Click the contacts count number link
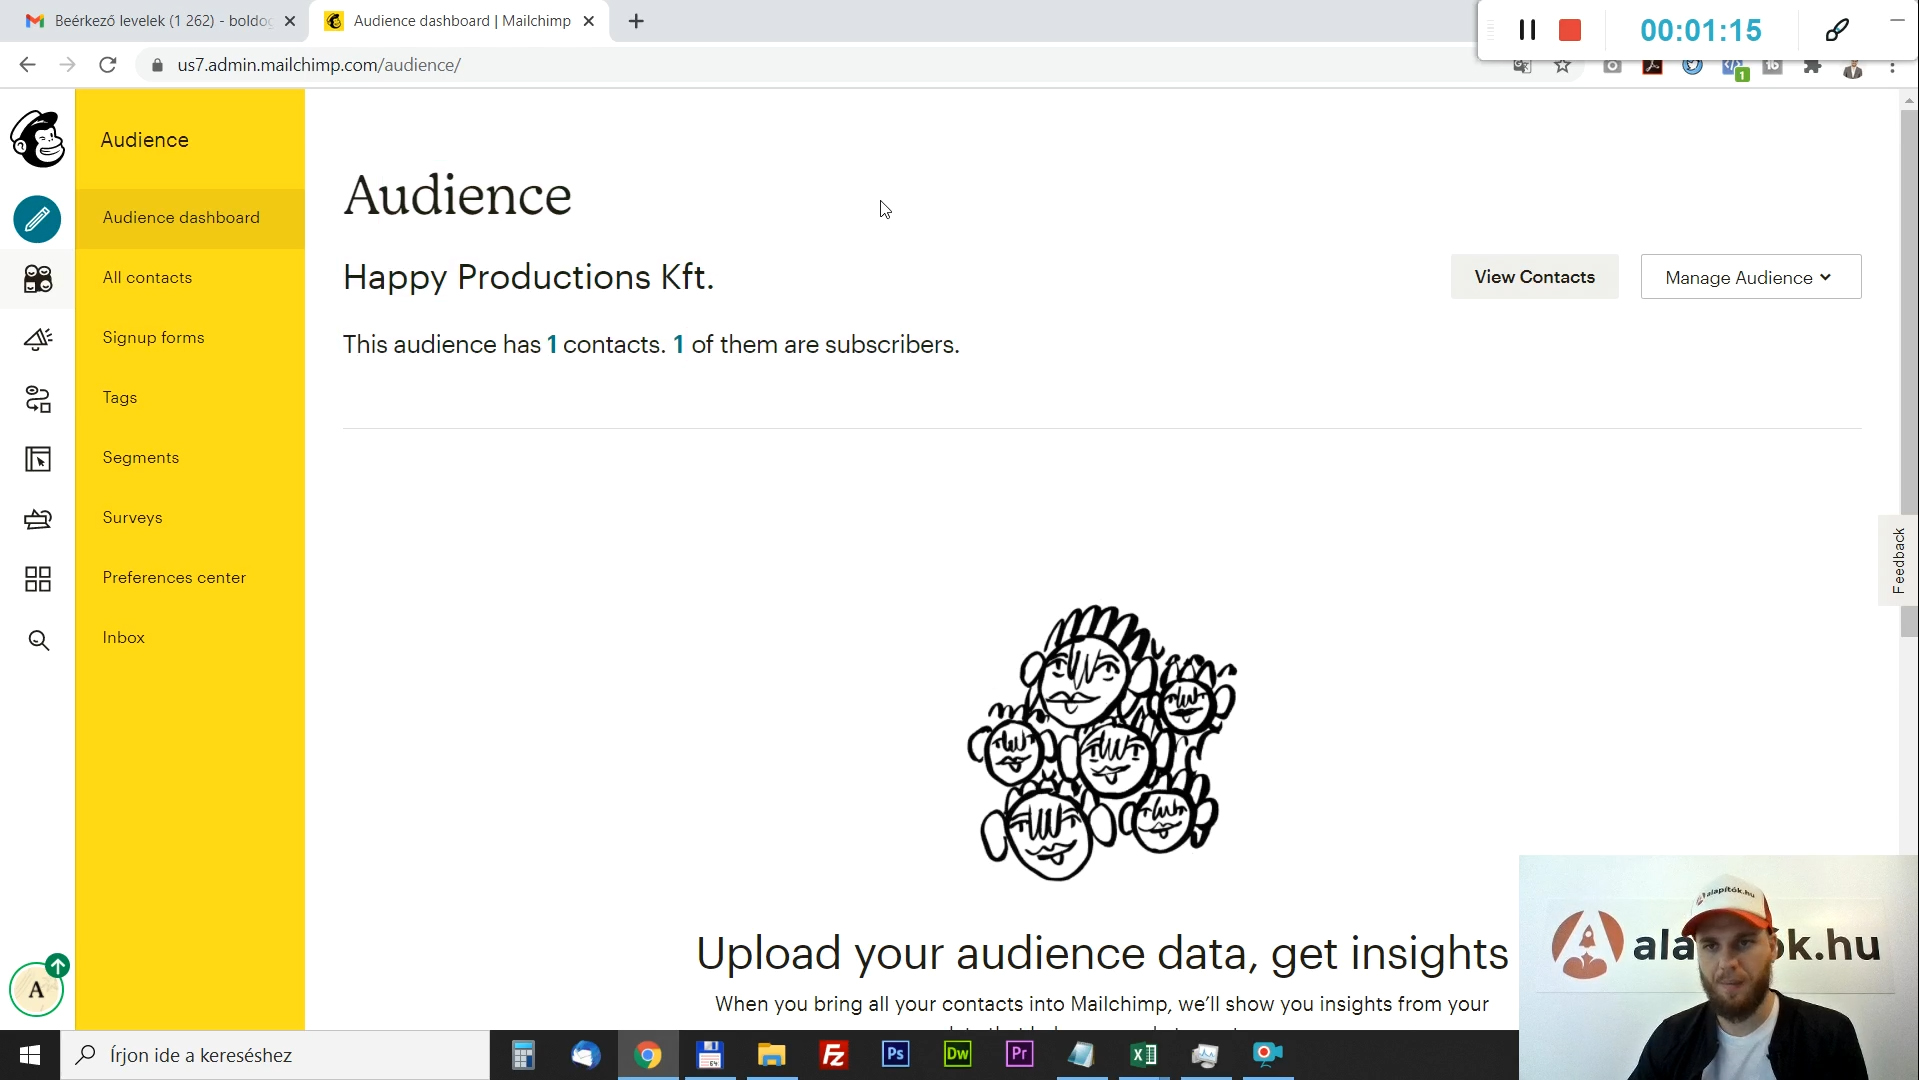 click(552, 345)
